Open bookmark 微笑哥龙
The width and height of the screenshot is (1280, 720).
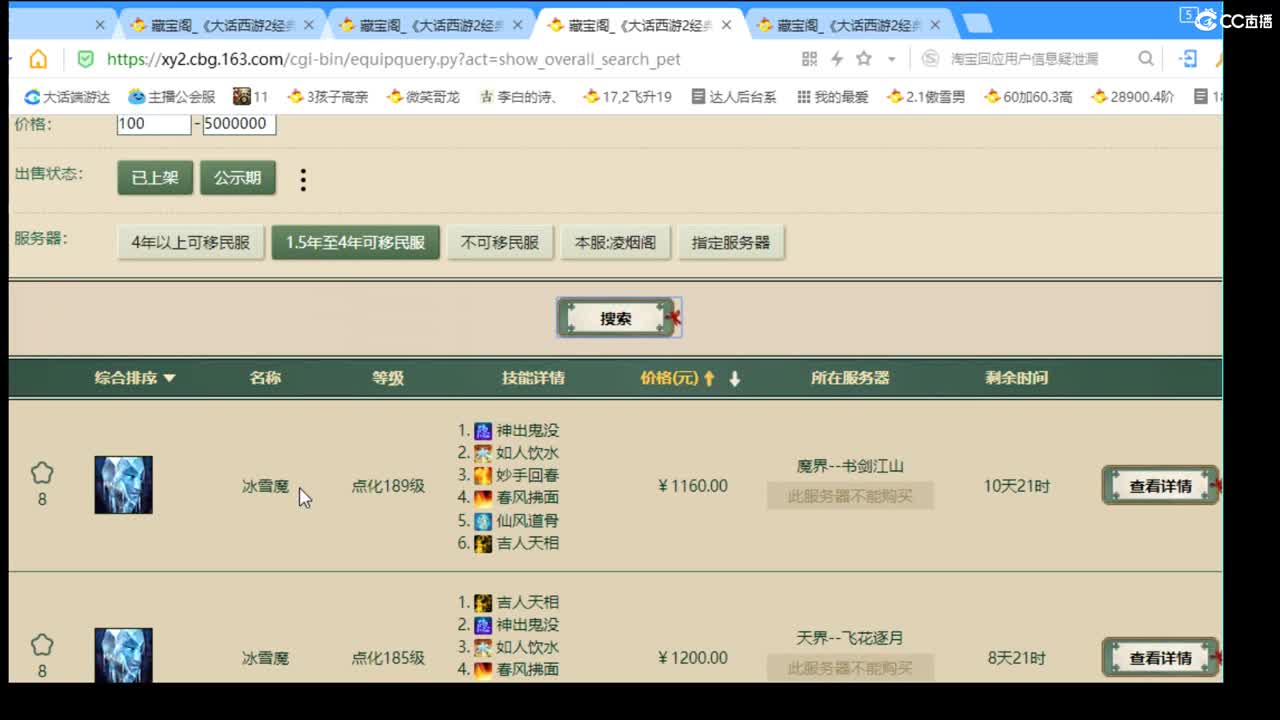(423, 97)
